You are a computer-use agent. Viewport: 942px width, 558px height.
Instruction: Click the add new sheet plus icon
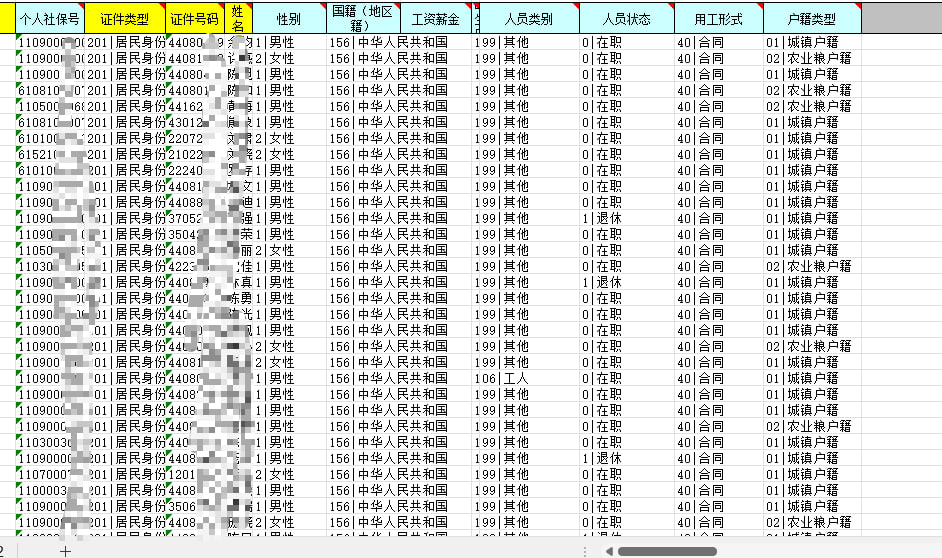65,551
